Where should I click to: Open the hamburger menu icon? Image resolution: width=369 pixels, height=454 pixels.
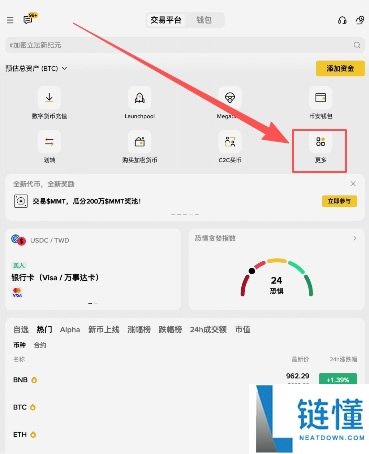coord(10,20)
